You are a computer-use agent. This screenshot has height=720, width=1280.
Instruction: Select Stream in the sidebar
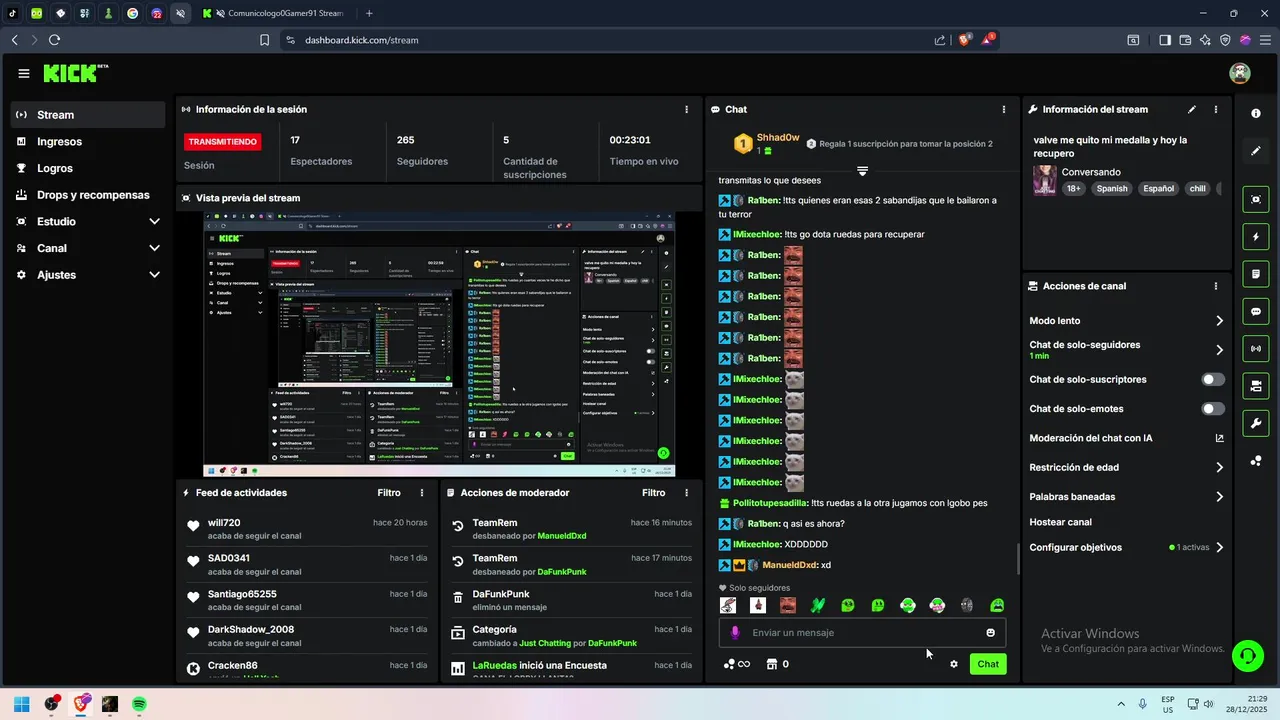click(x=88, y=115)
